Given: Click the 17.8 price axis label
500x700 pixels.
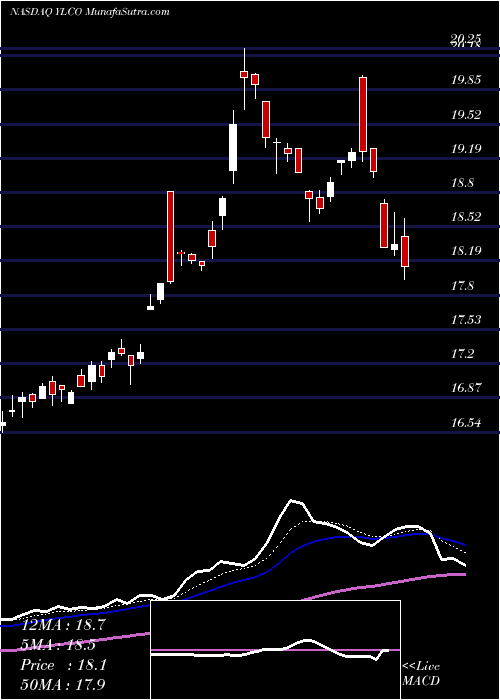Looking at the screenshot, I should (x=462, y=286).
